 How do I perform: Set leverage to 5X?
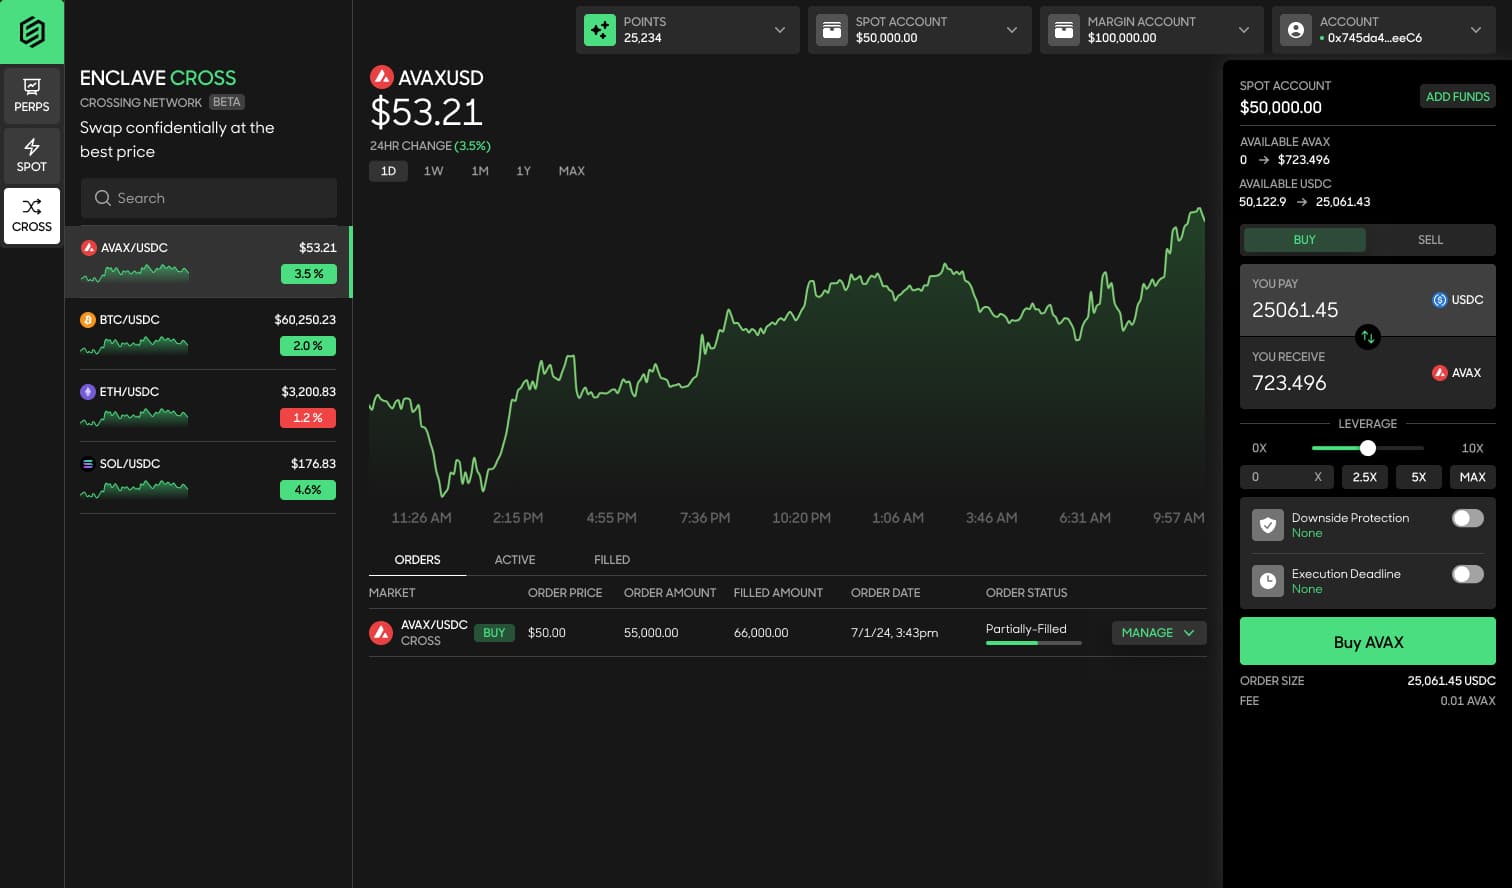pyautogui.click(x=1418, y=477)
